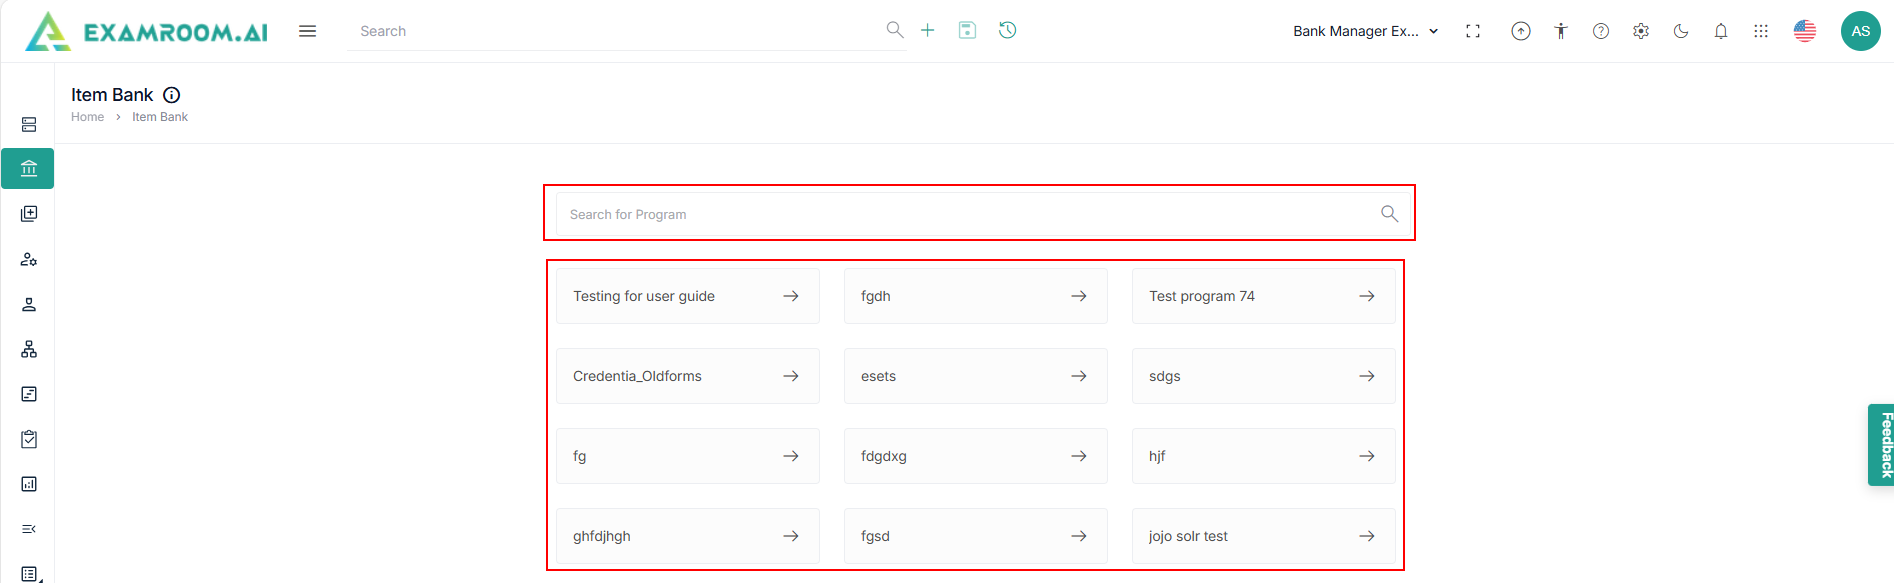Open the user settings sidebar item
The image size is (1894, 583).
(x=29, y=259)
